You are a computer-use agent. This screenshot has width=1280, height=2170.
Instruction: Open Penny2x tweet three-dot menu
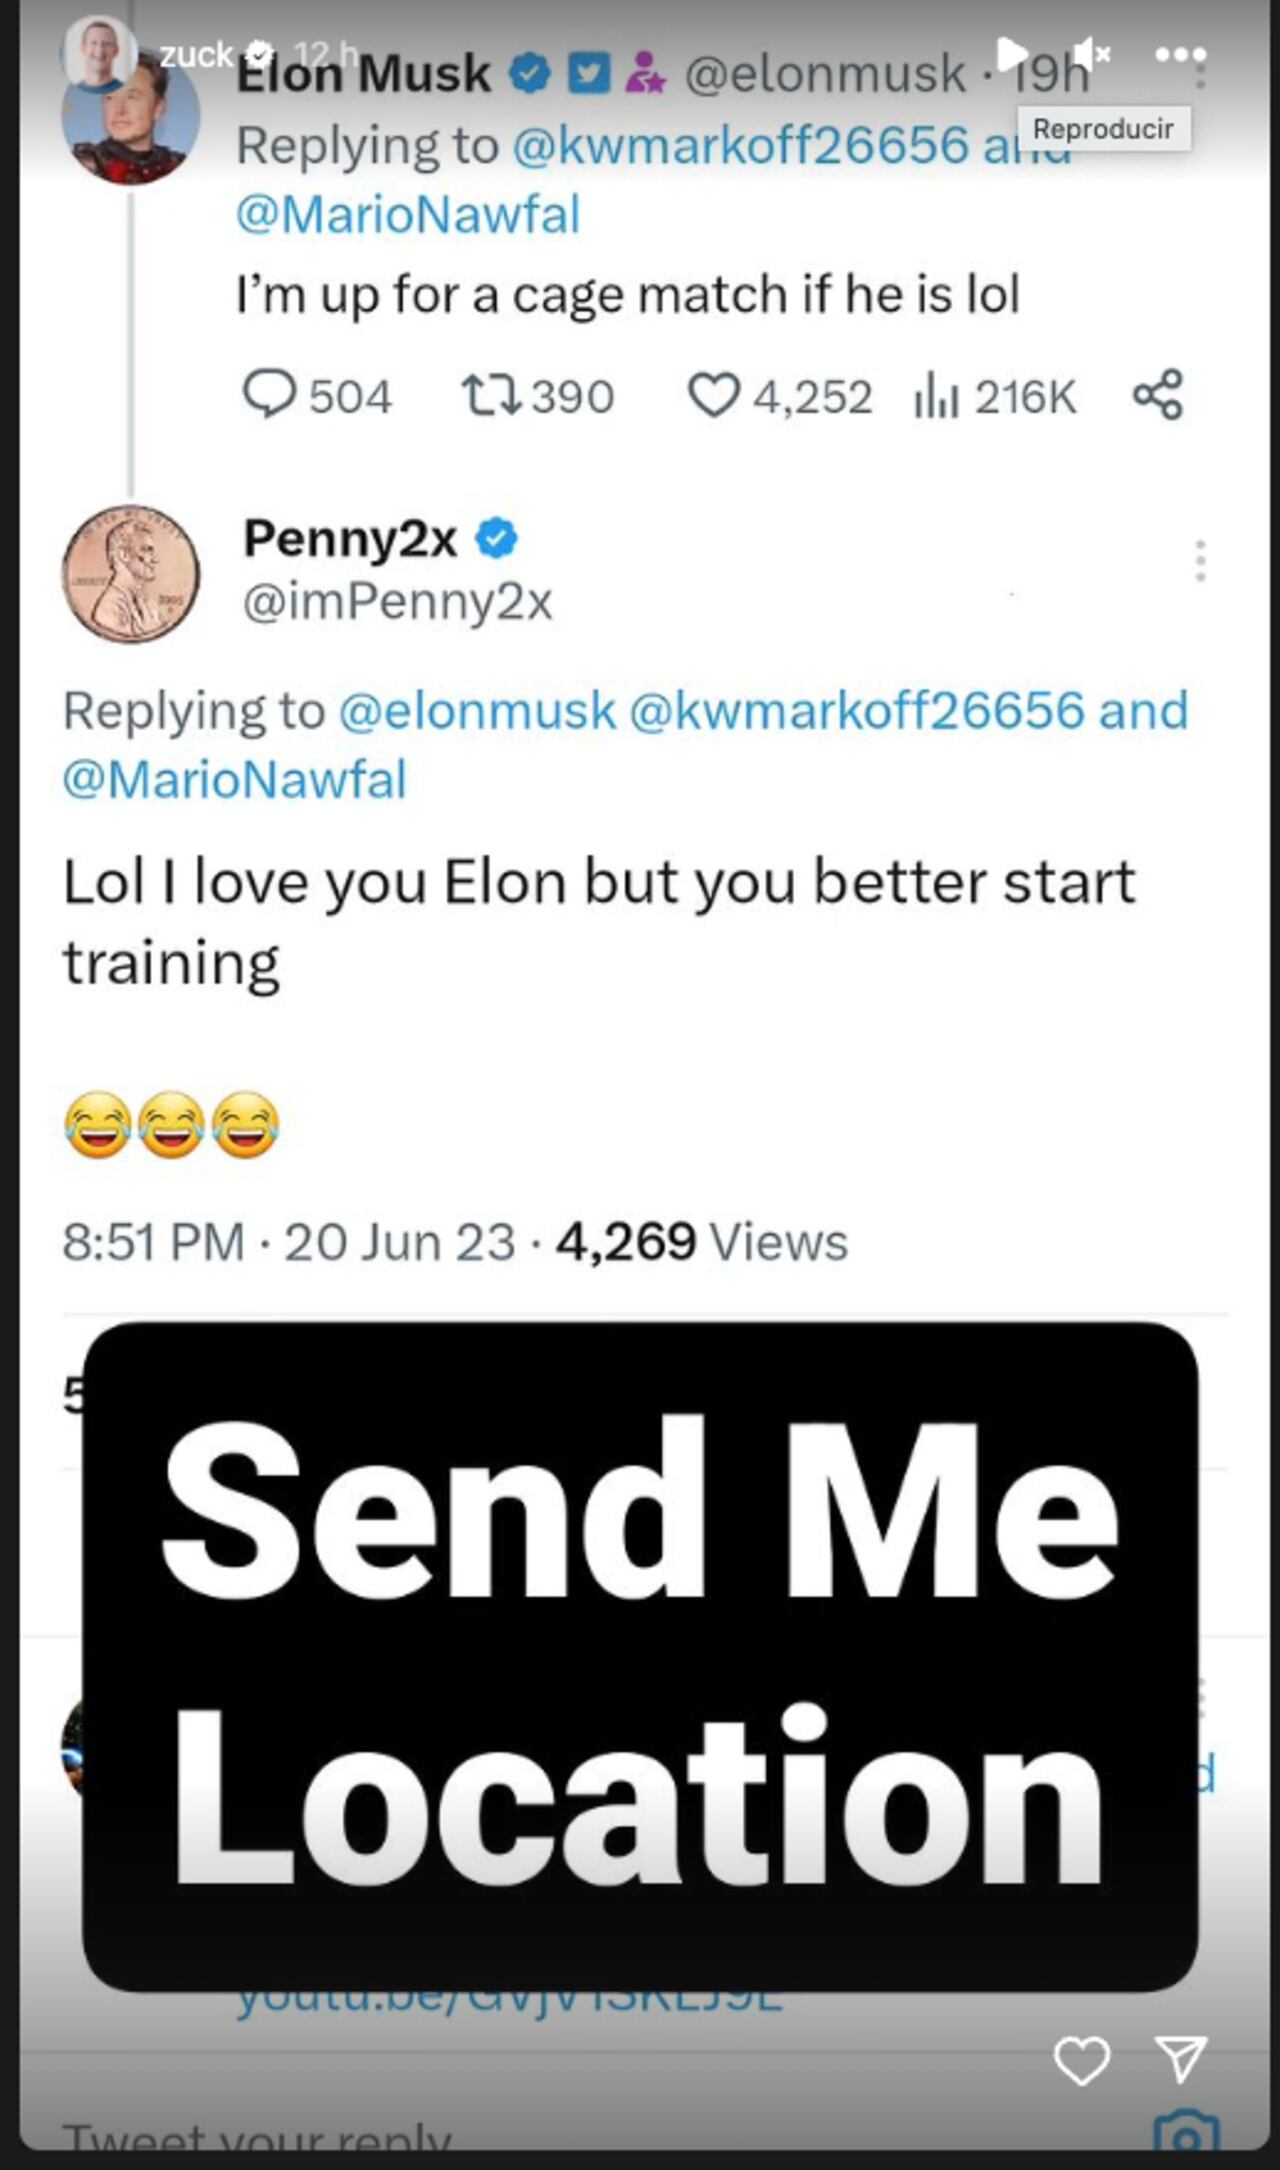click(1200, 561)
